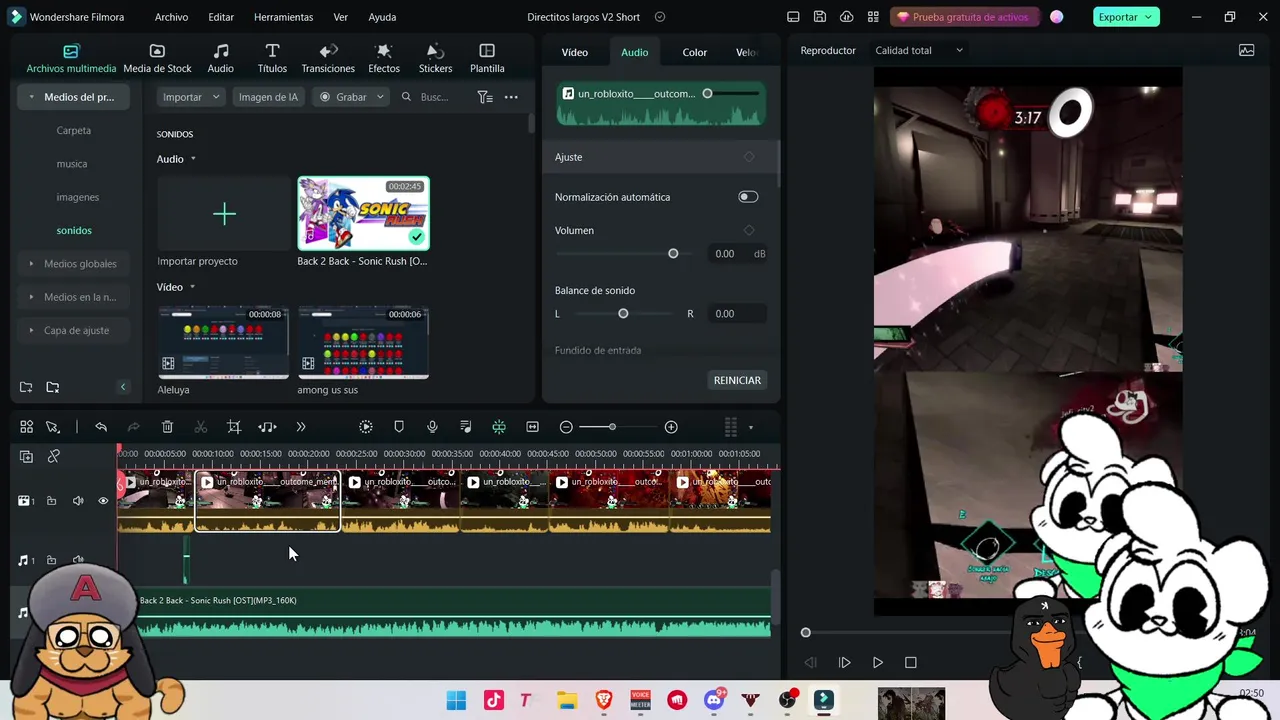Open the Transiciones panel
Viewport: 1280px width, 720px height.
pos(328,59)
